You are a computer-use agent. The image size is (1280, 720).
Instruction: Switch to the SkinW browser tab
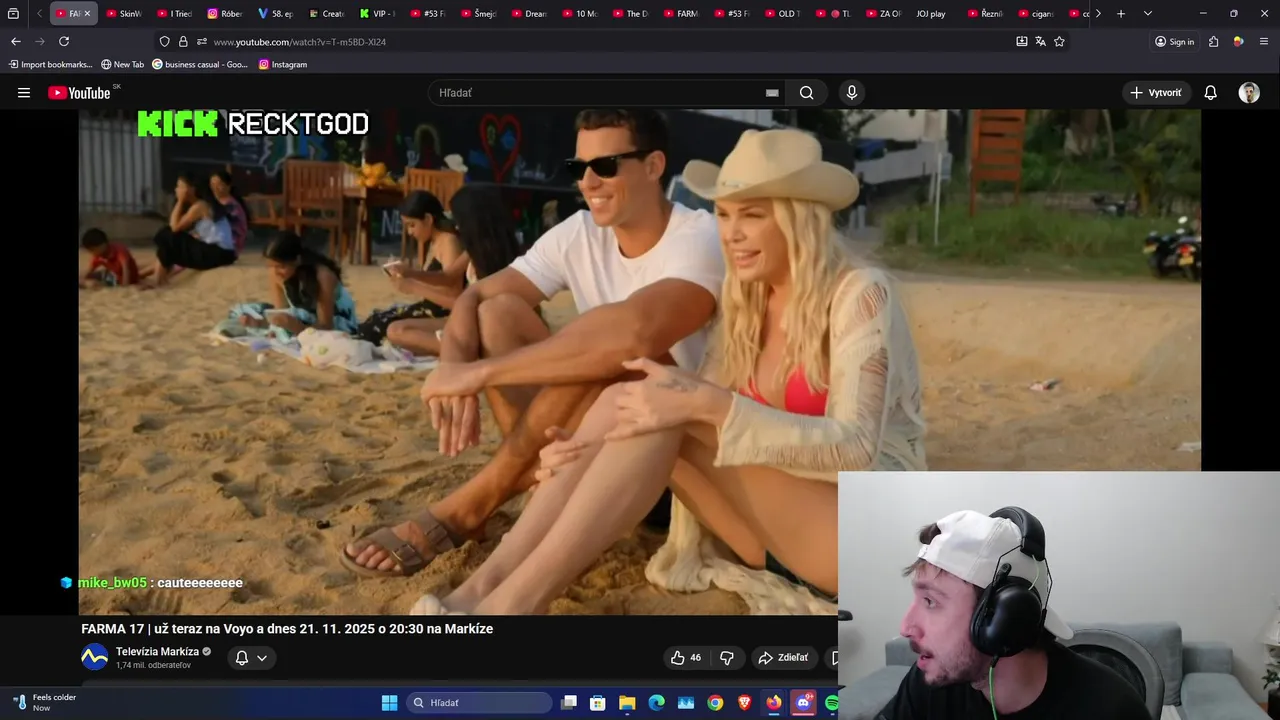[x=124, y=14]
